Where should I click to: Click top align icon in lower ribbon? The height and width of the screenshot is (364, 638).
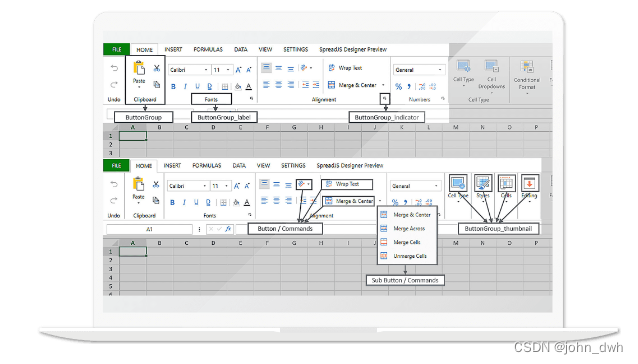[x=264, y=184]
